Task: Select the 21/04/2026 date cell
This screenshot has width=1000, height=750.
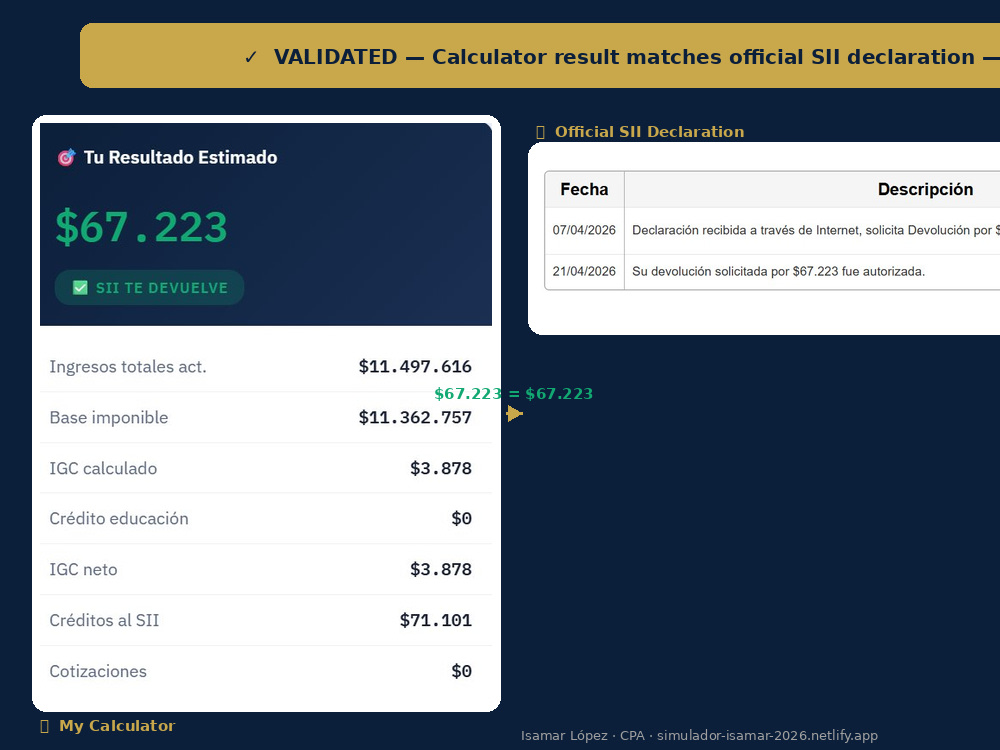Action: pos(584,272)
